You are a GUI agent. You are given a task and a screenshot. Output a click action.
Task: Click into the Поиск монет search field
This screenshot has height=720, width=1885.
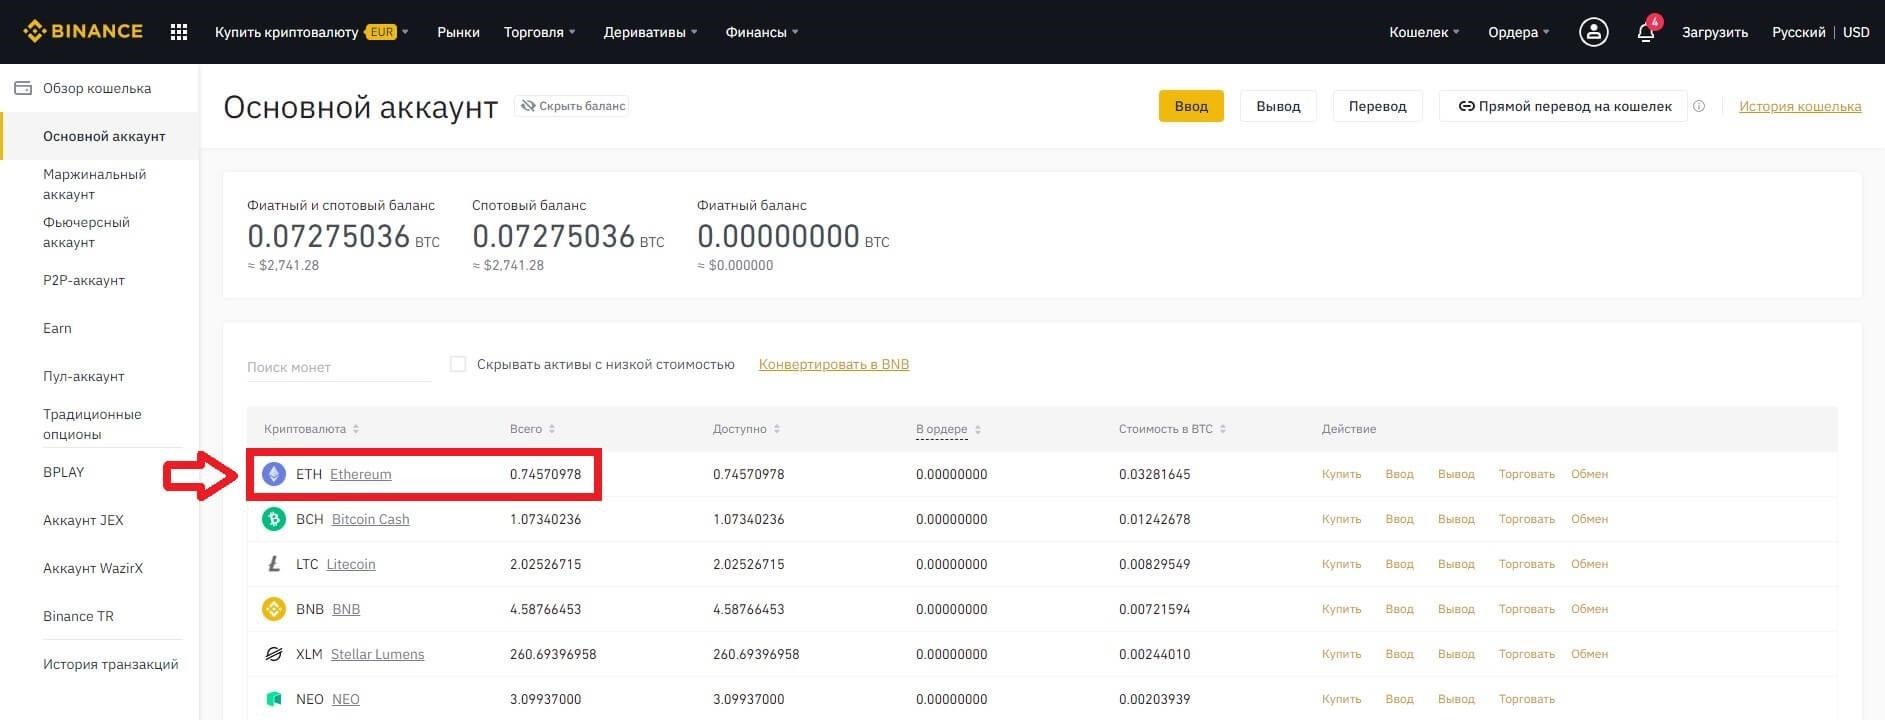338,367
